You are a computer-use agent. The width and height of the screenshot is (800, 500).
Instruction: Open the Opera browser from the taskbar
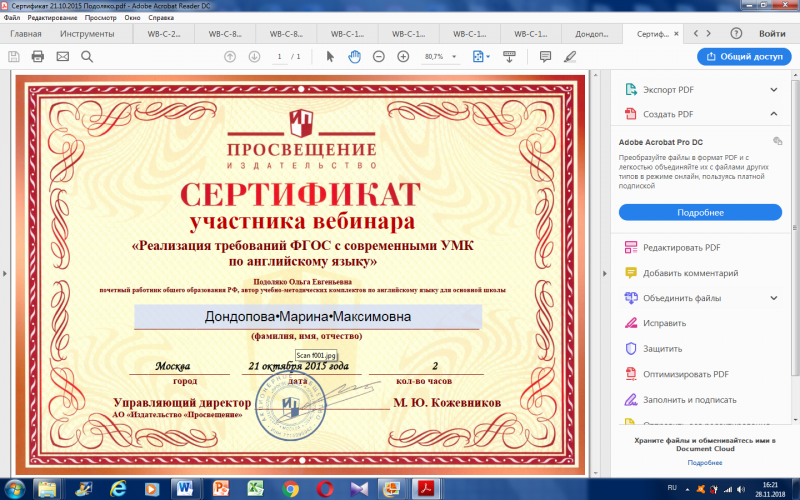pos(325,489)
